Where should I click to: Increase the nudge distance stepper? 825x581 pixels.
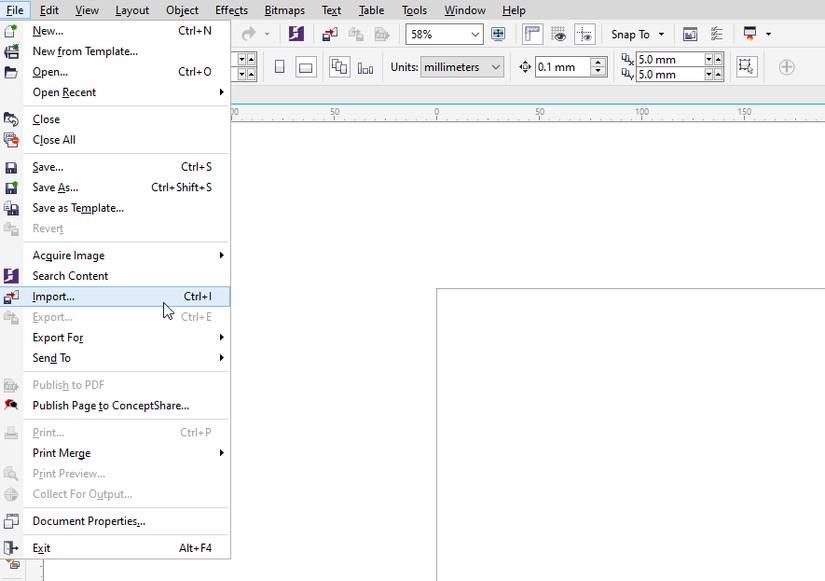point(598,62)
